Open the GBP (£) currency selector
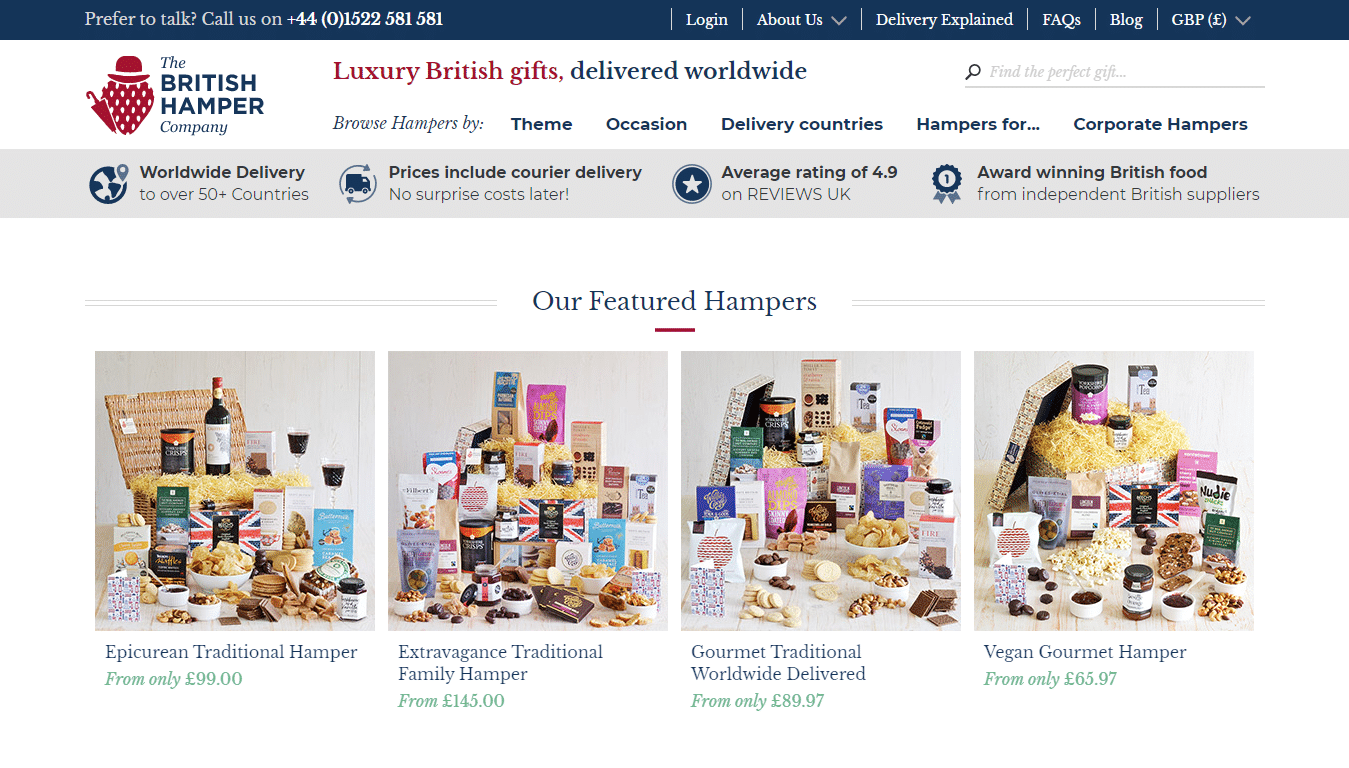 1210,20
